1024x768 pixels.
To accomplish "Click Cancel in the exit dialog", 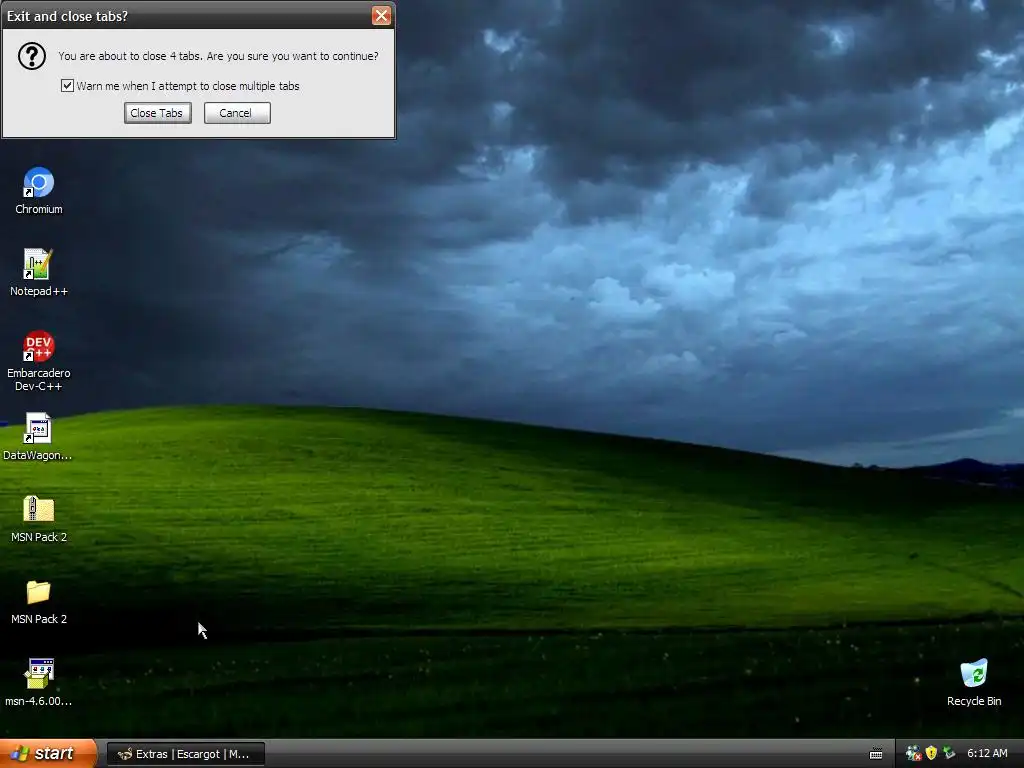I will tap(237, 113).
